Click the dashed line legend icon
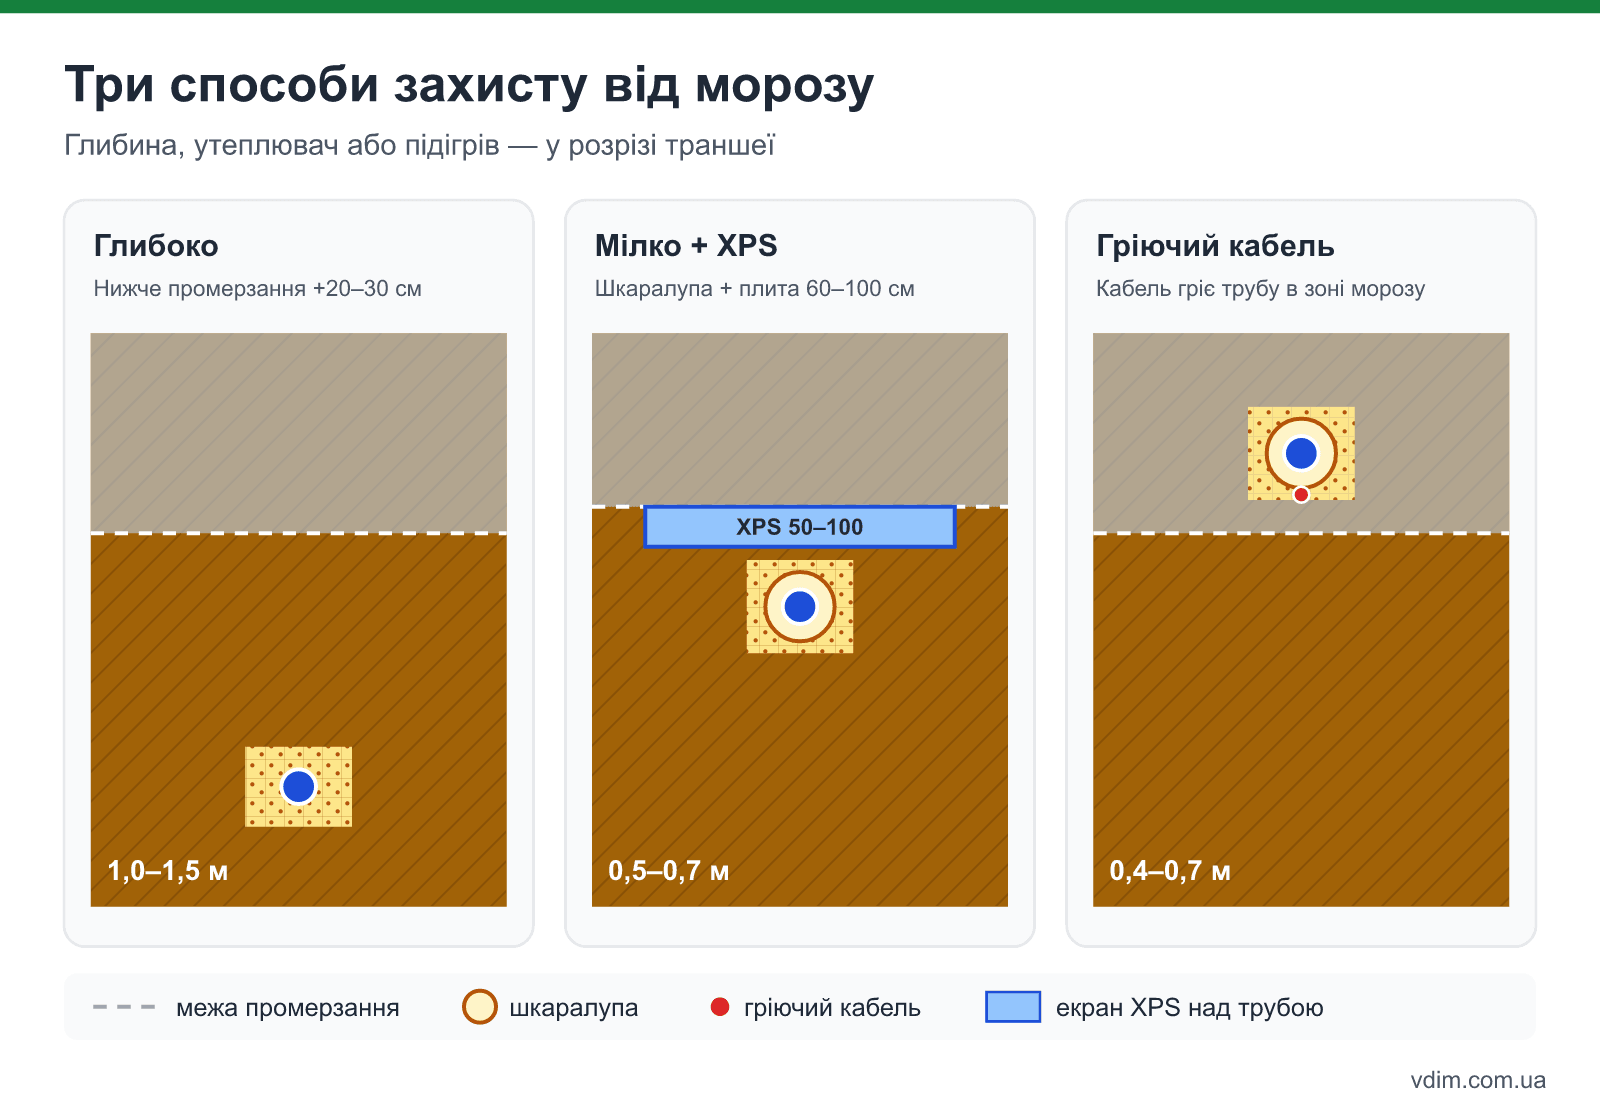 pos(124,1007)
